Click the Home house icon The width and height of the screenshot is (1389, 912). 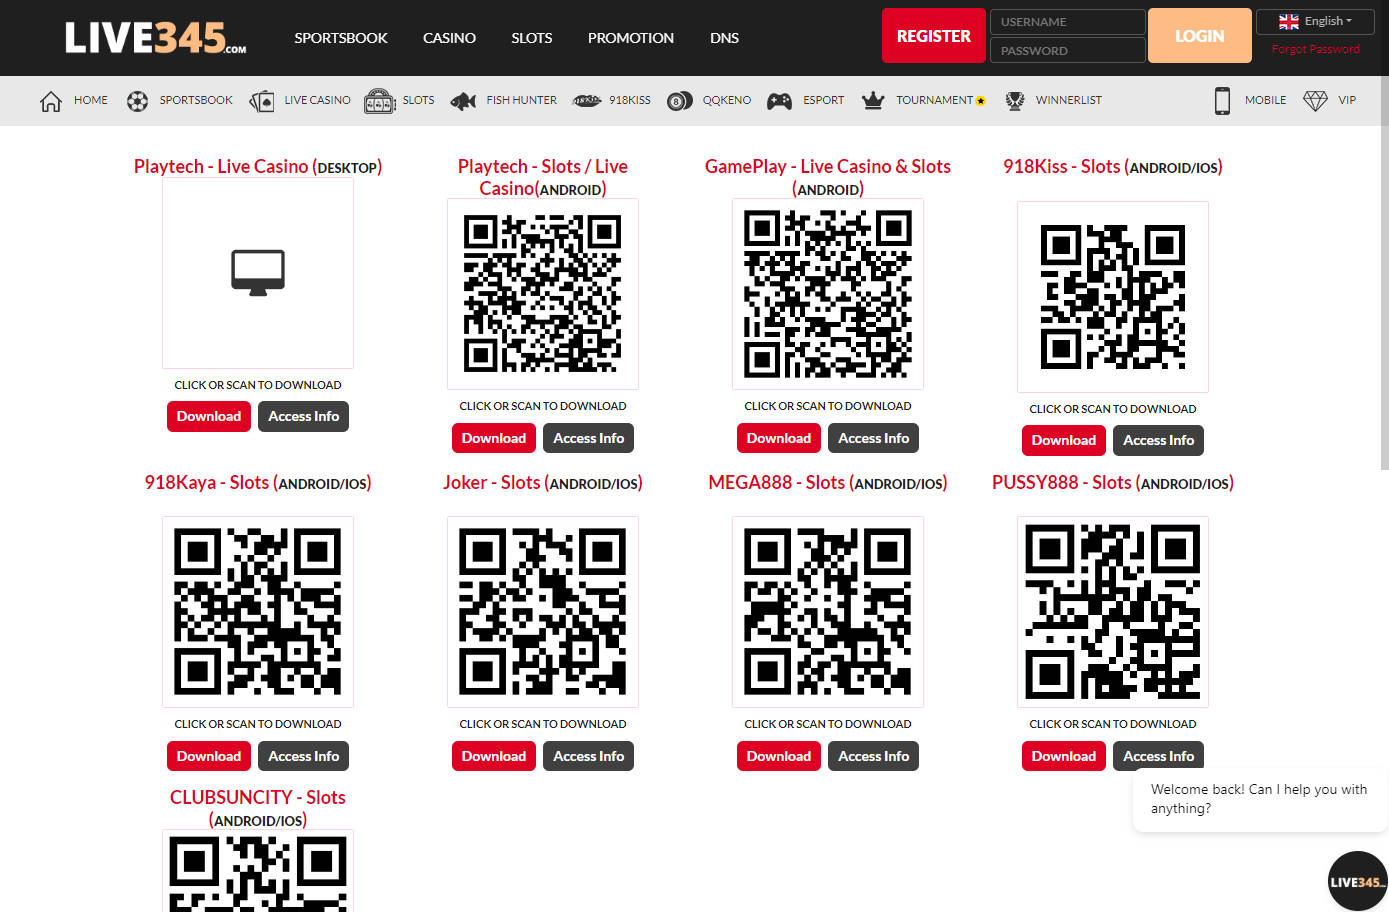tap(51, 101)
